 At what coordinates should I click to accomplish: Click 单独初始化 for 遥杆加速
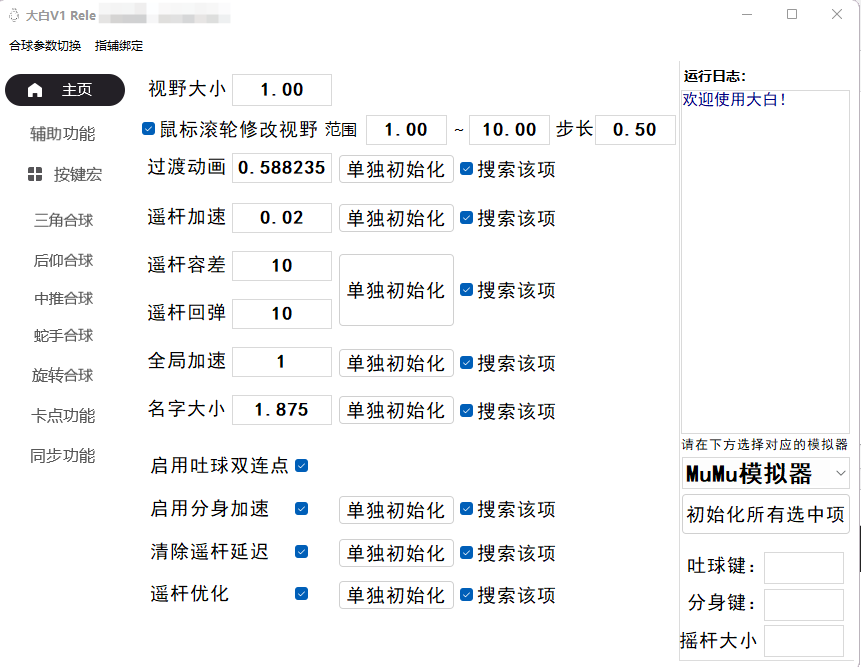pos(396,218)
